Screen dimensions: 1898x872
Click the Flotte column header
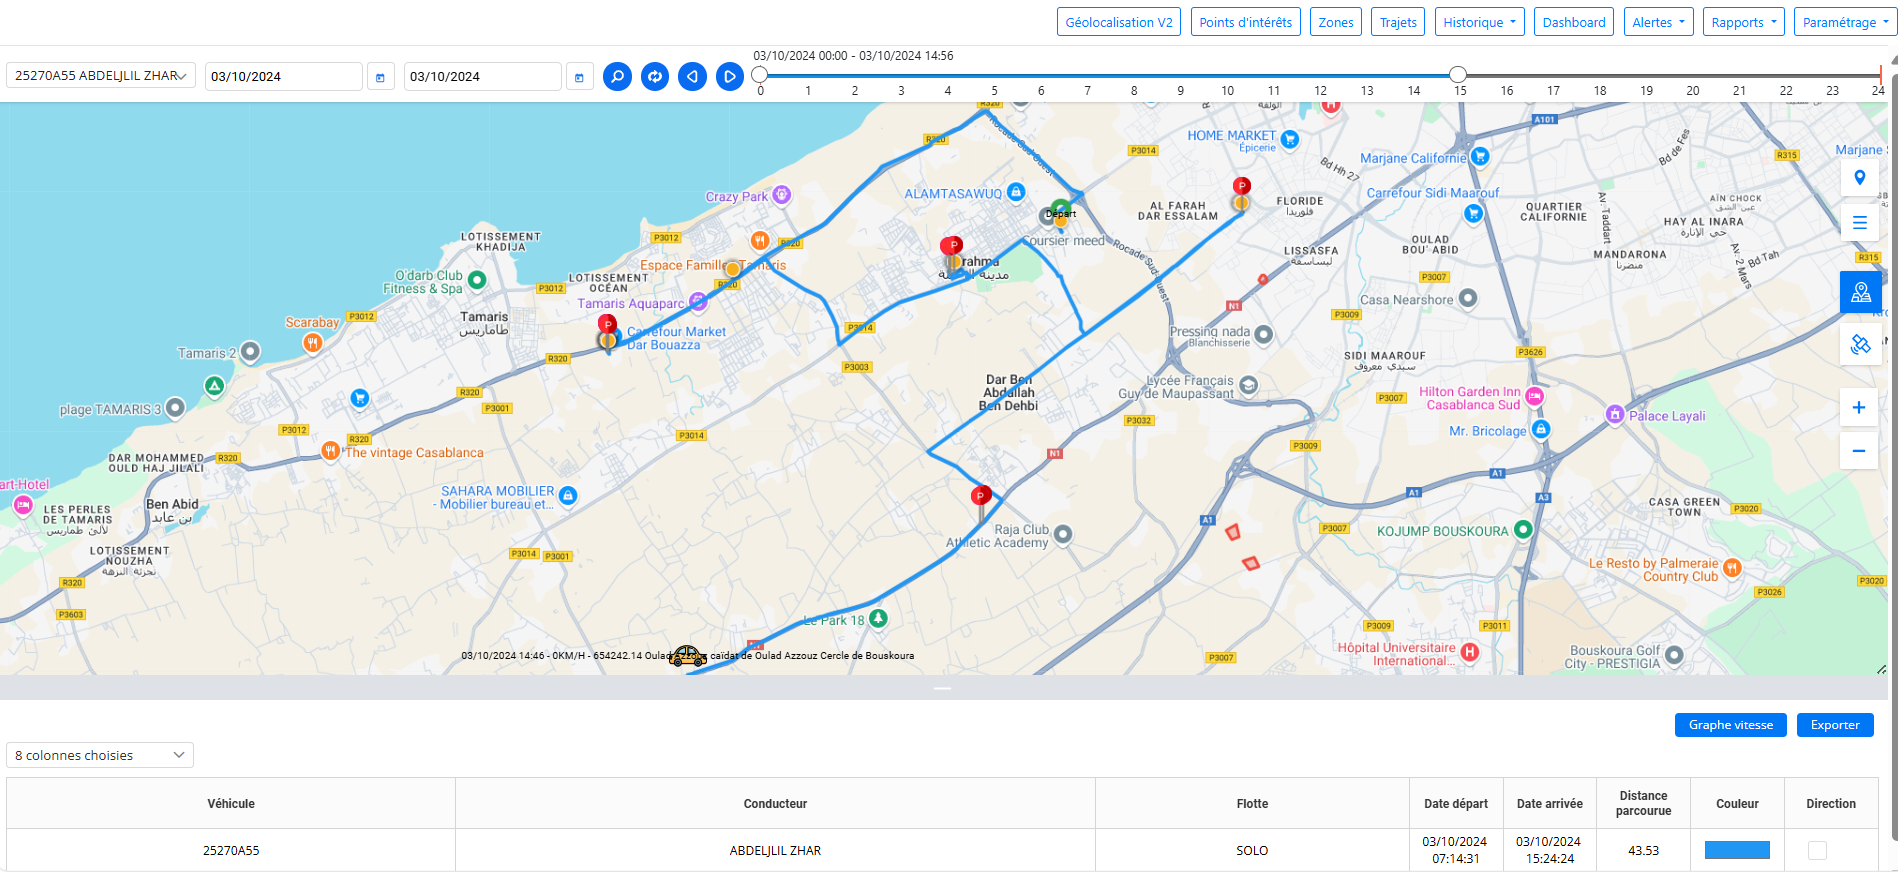tap(1252, 804)
